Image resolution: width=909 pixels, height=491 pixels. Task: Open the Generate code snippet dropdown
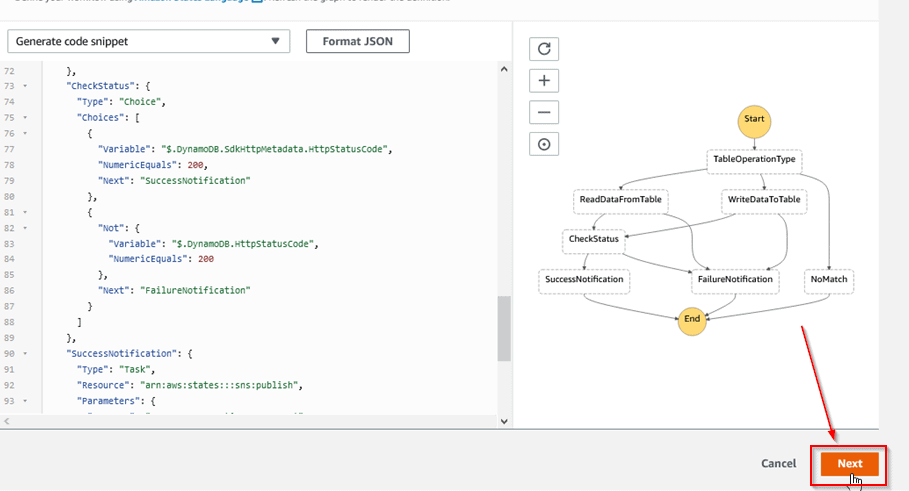[x=148, y=41]
